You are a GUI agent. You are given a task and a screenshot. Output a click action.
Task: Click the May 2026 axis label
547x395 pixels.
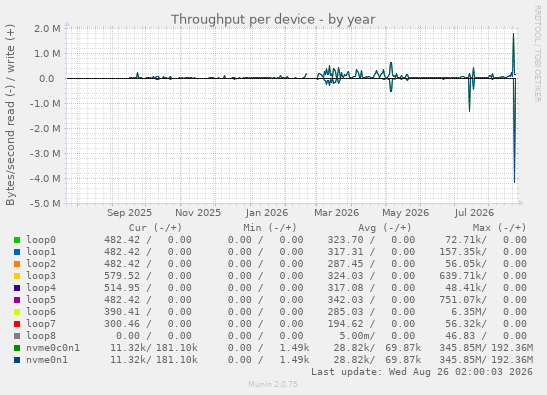405,213
